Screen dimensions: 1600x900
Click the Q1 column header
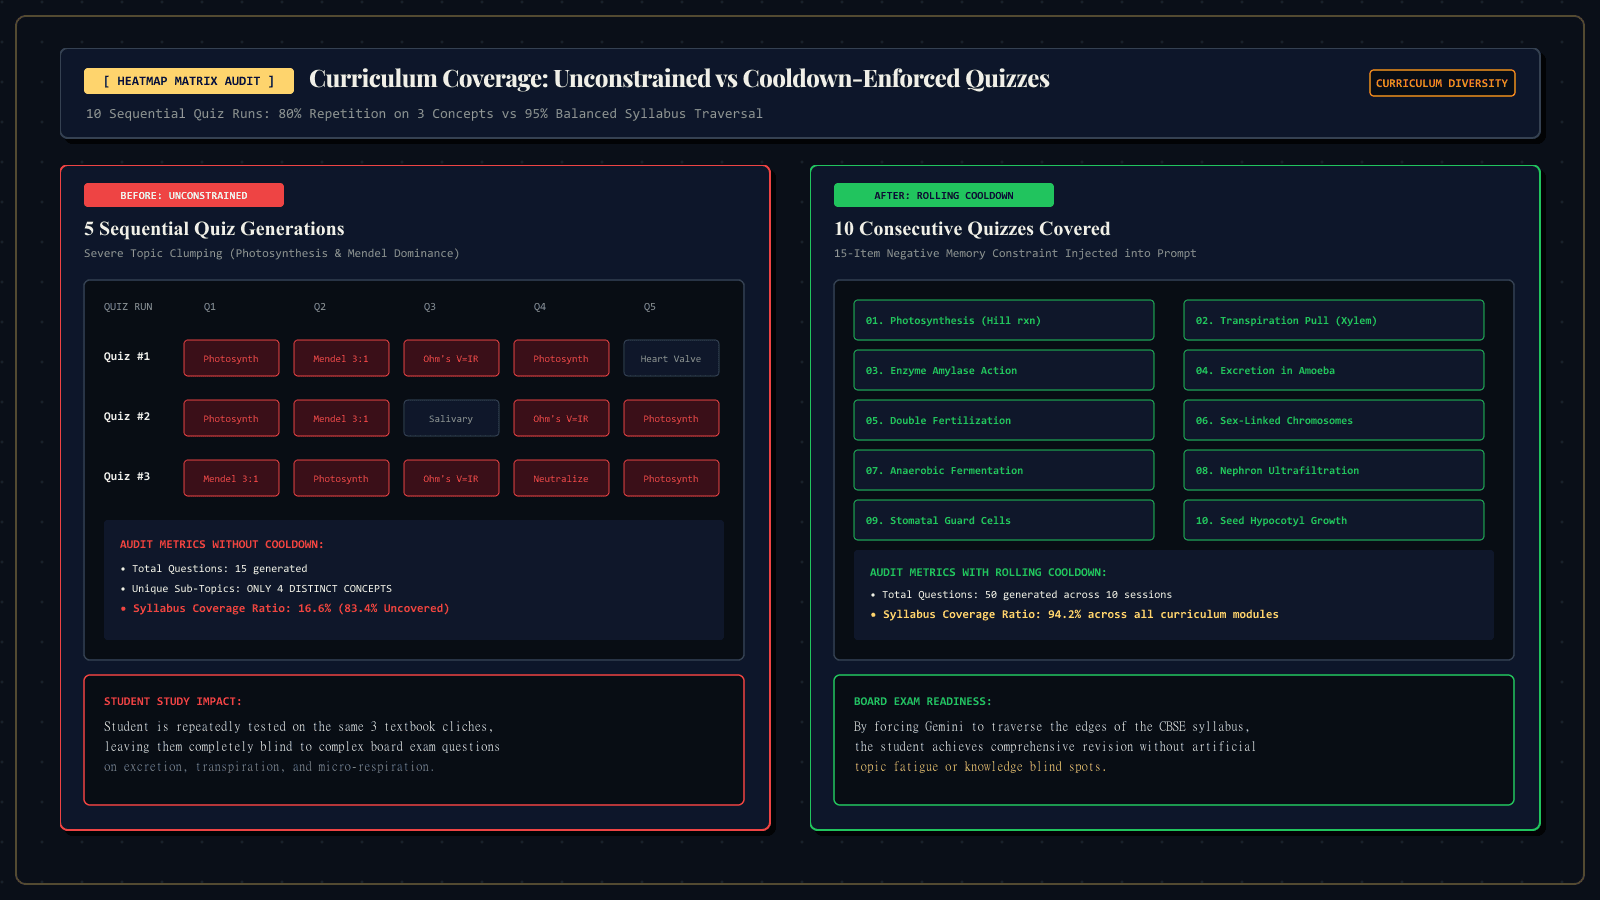point(210,307)
